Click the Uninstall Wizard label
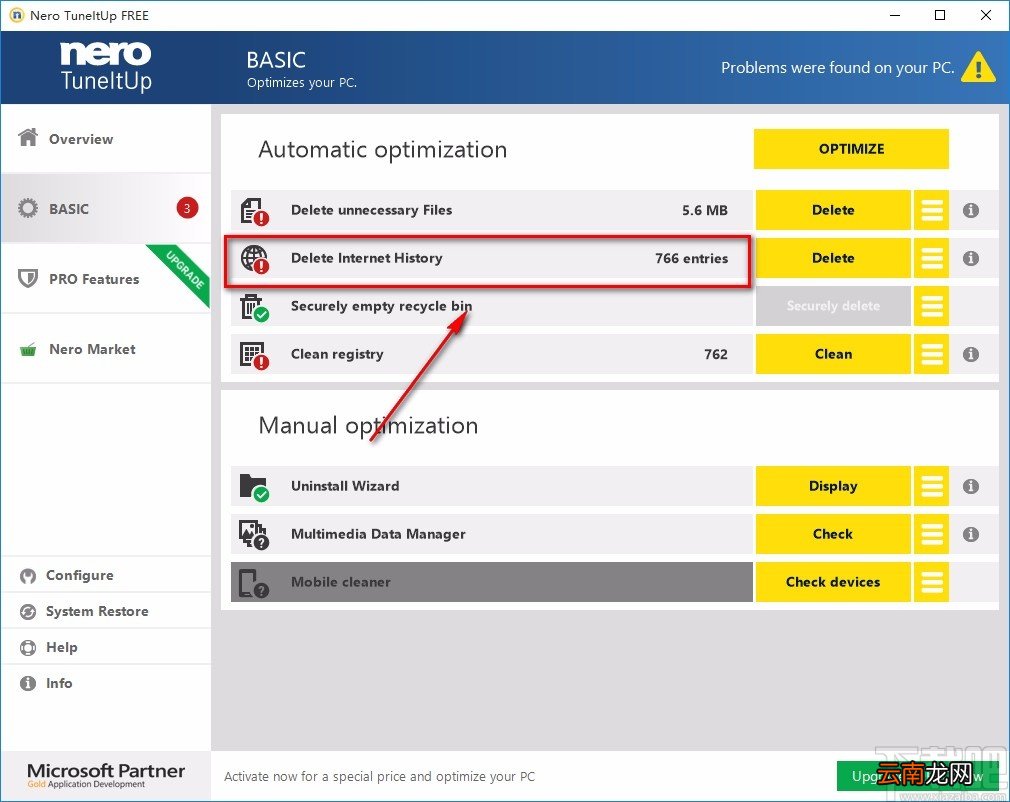The width and height of the screenshot is (1010, 802). 345,486
